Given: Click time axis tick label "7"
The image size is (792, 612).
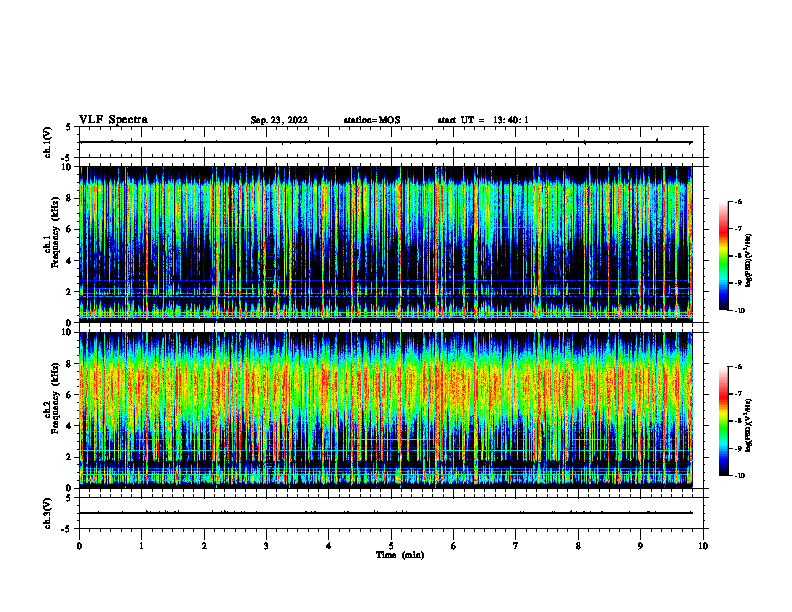Looking at the screenshot, I should pos(516,546).
